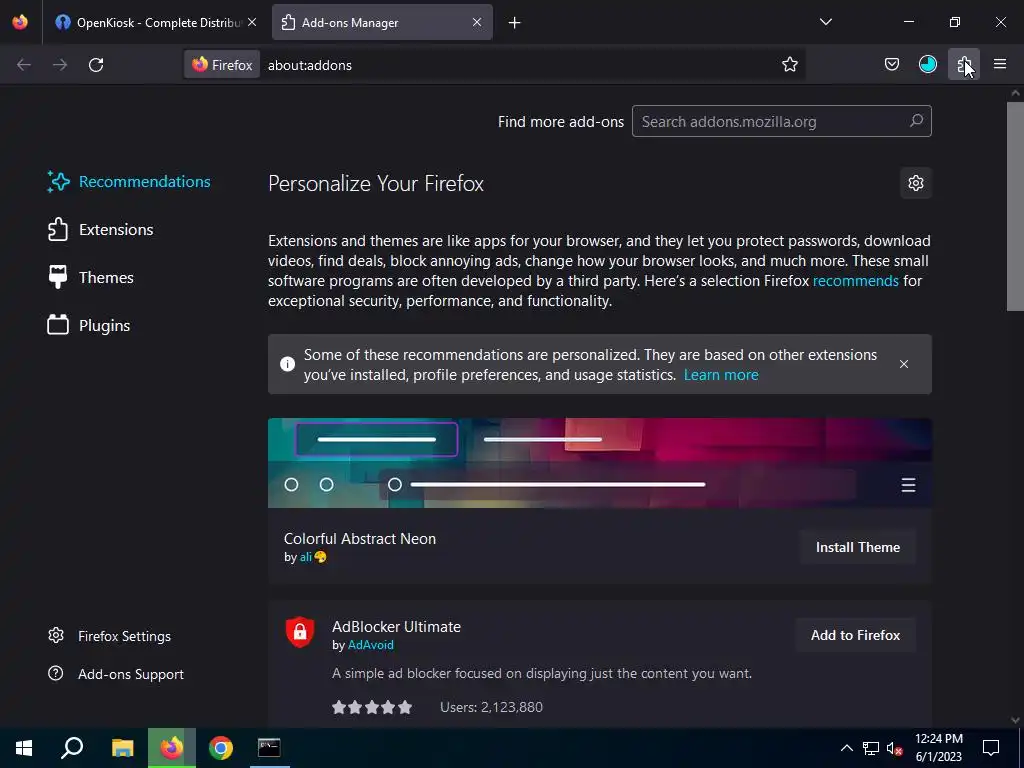1024x768 pixels.
Task: Click the AdBlocker Ultimate shield icon
Action: 300,632
